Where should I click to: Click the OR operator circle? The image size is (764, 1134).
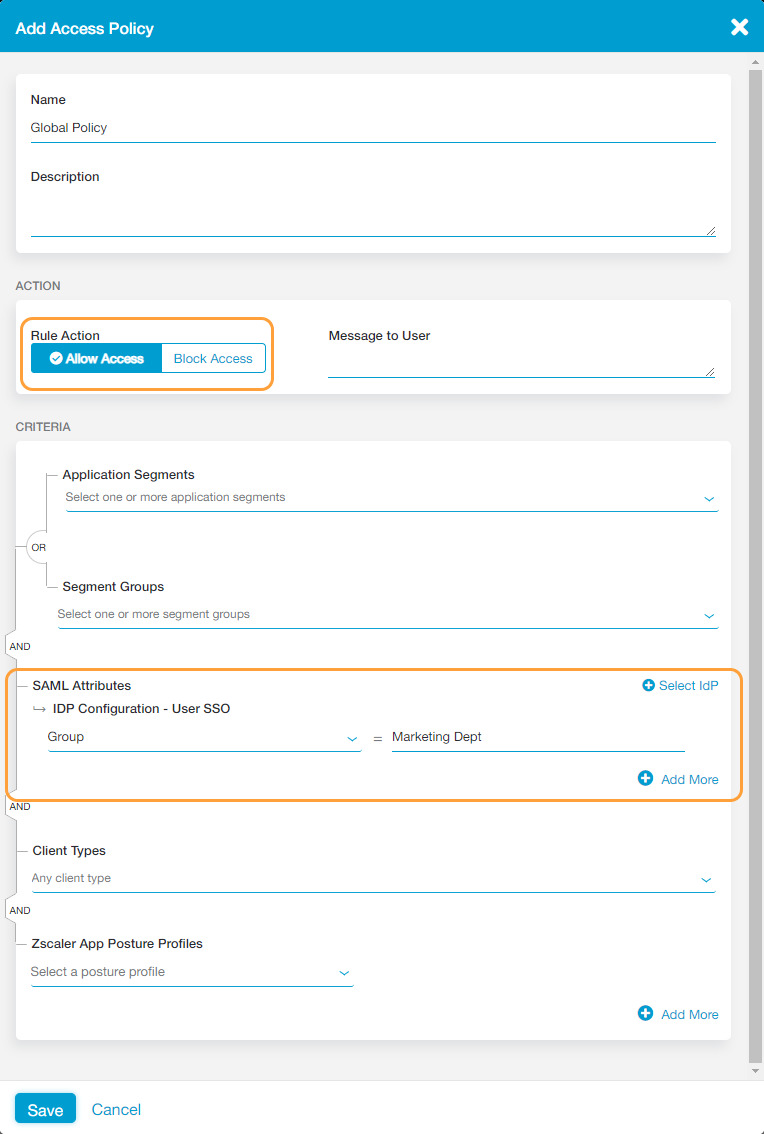click(38, 548)
